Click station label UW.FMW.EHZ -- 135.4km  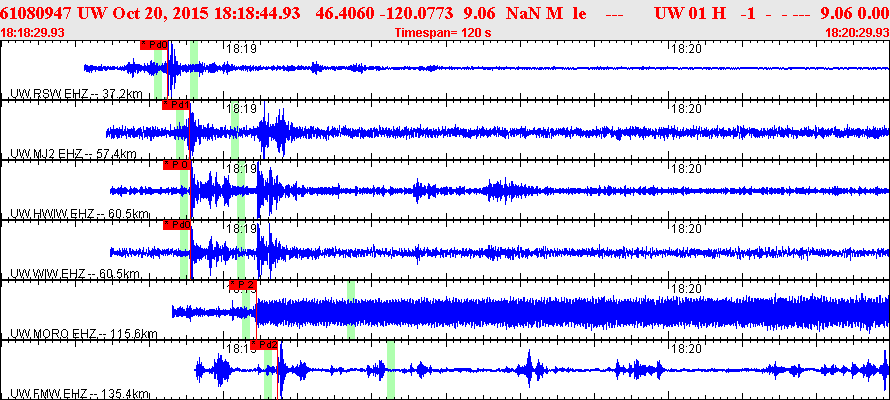coord(79,394)
